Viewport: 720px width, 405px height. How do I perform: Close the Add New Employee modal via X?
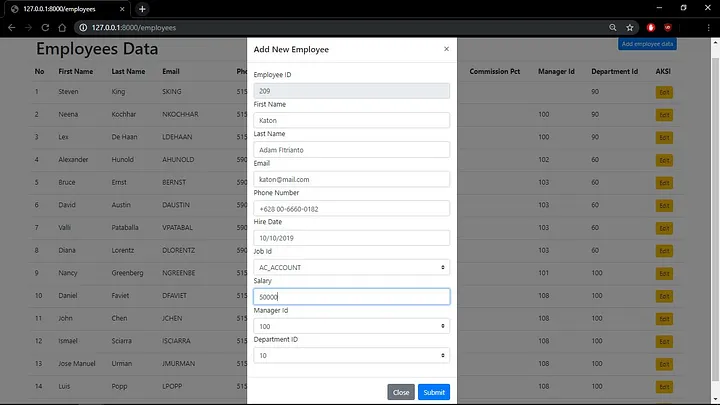(x=446, y=49)
